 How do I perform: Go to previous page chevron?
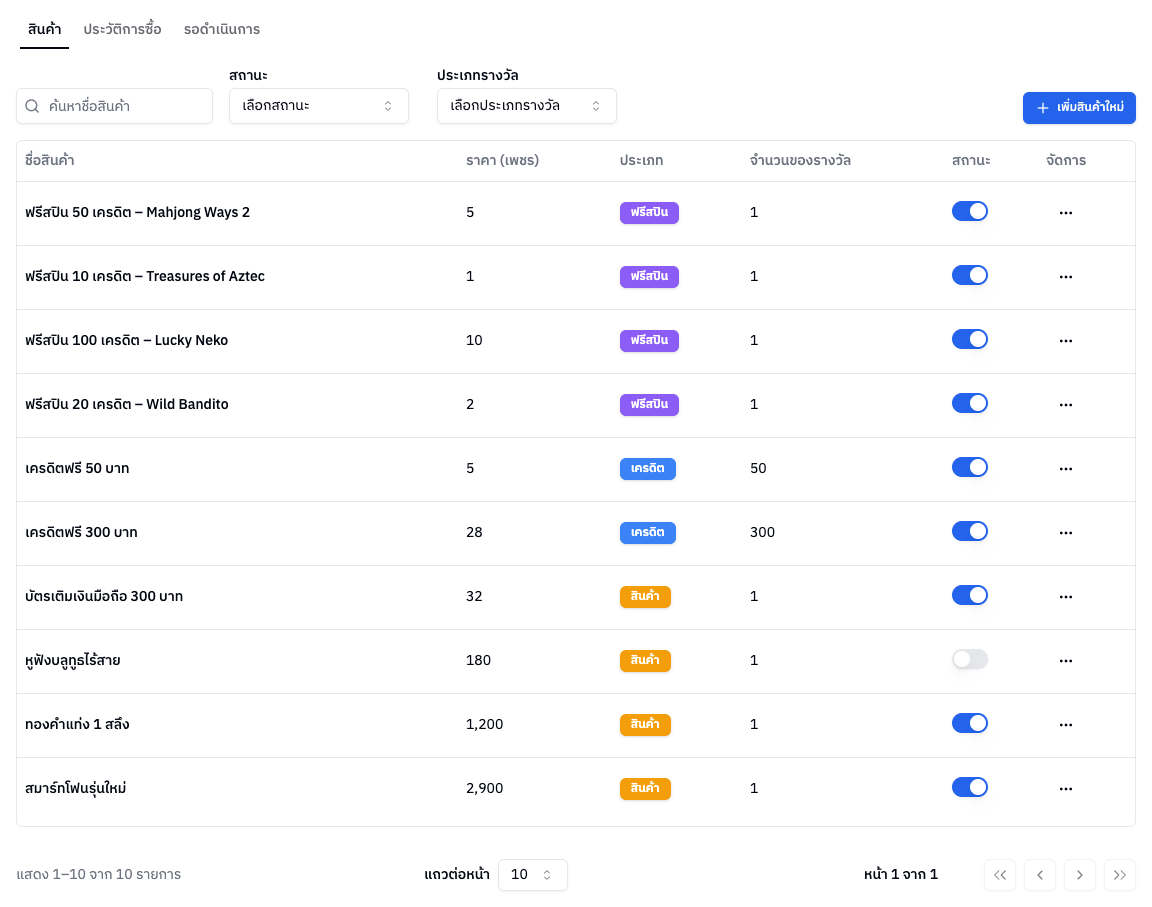tap(1040, 875)
